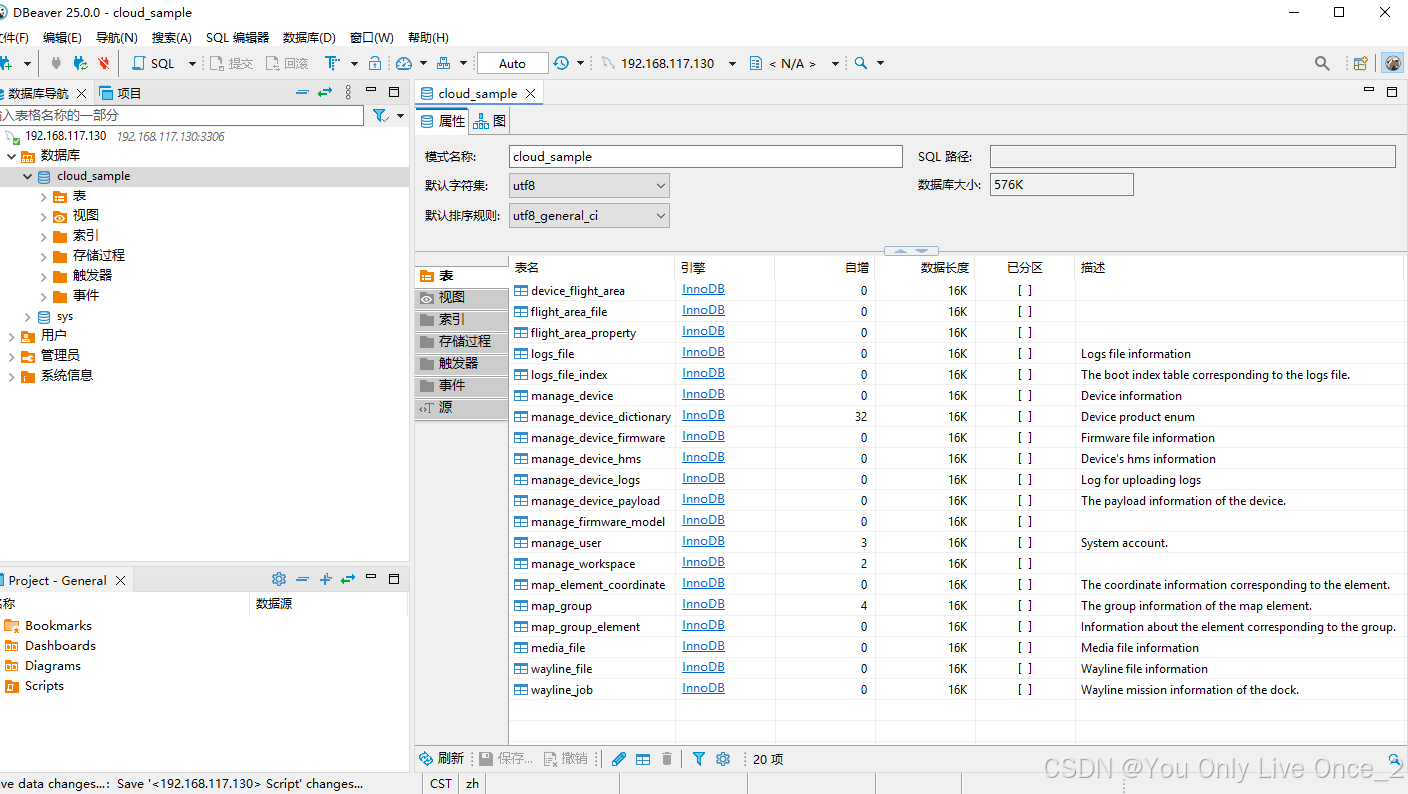Toggle partitioned checkbox for logs_file row
This screenshot has height=794, width=1408.
[1025, 354]
